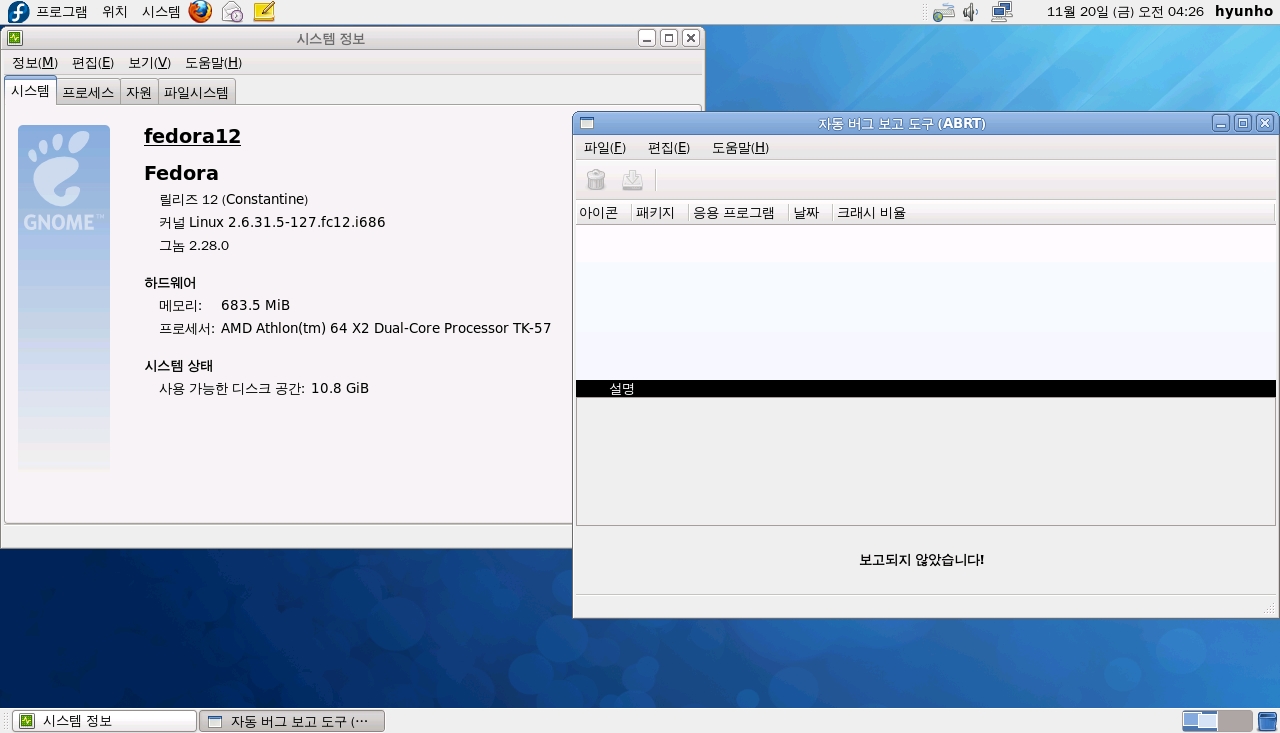1280x733 pixels.
Task: Sort by the 아이콘 column header
Action: pos(603,213)
